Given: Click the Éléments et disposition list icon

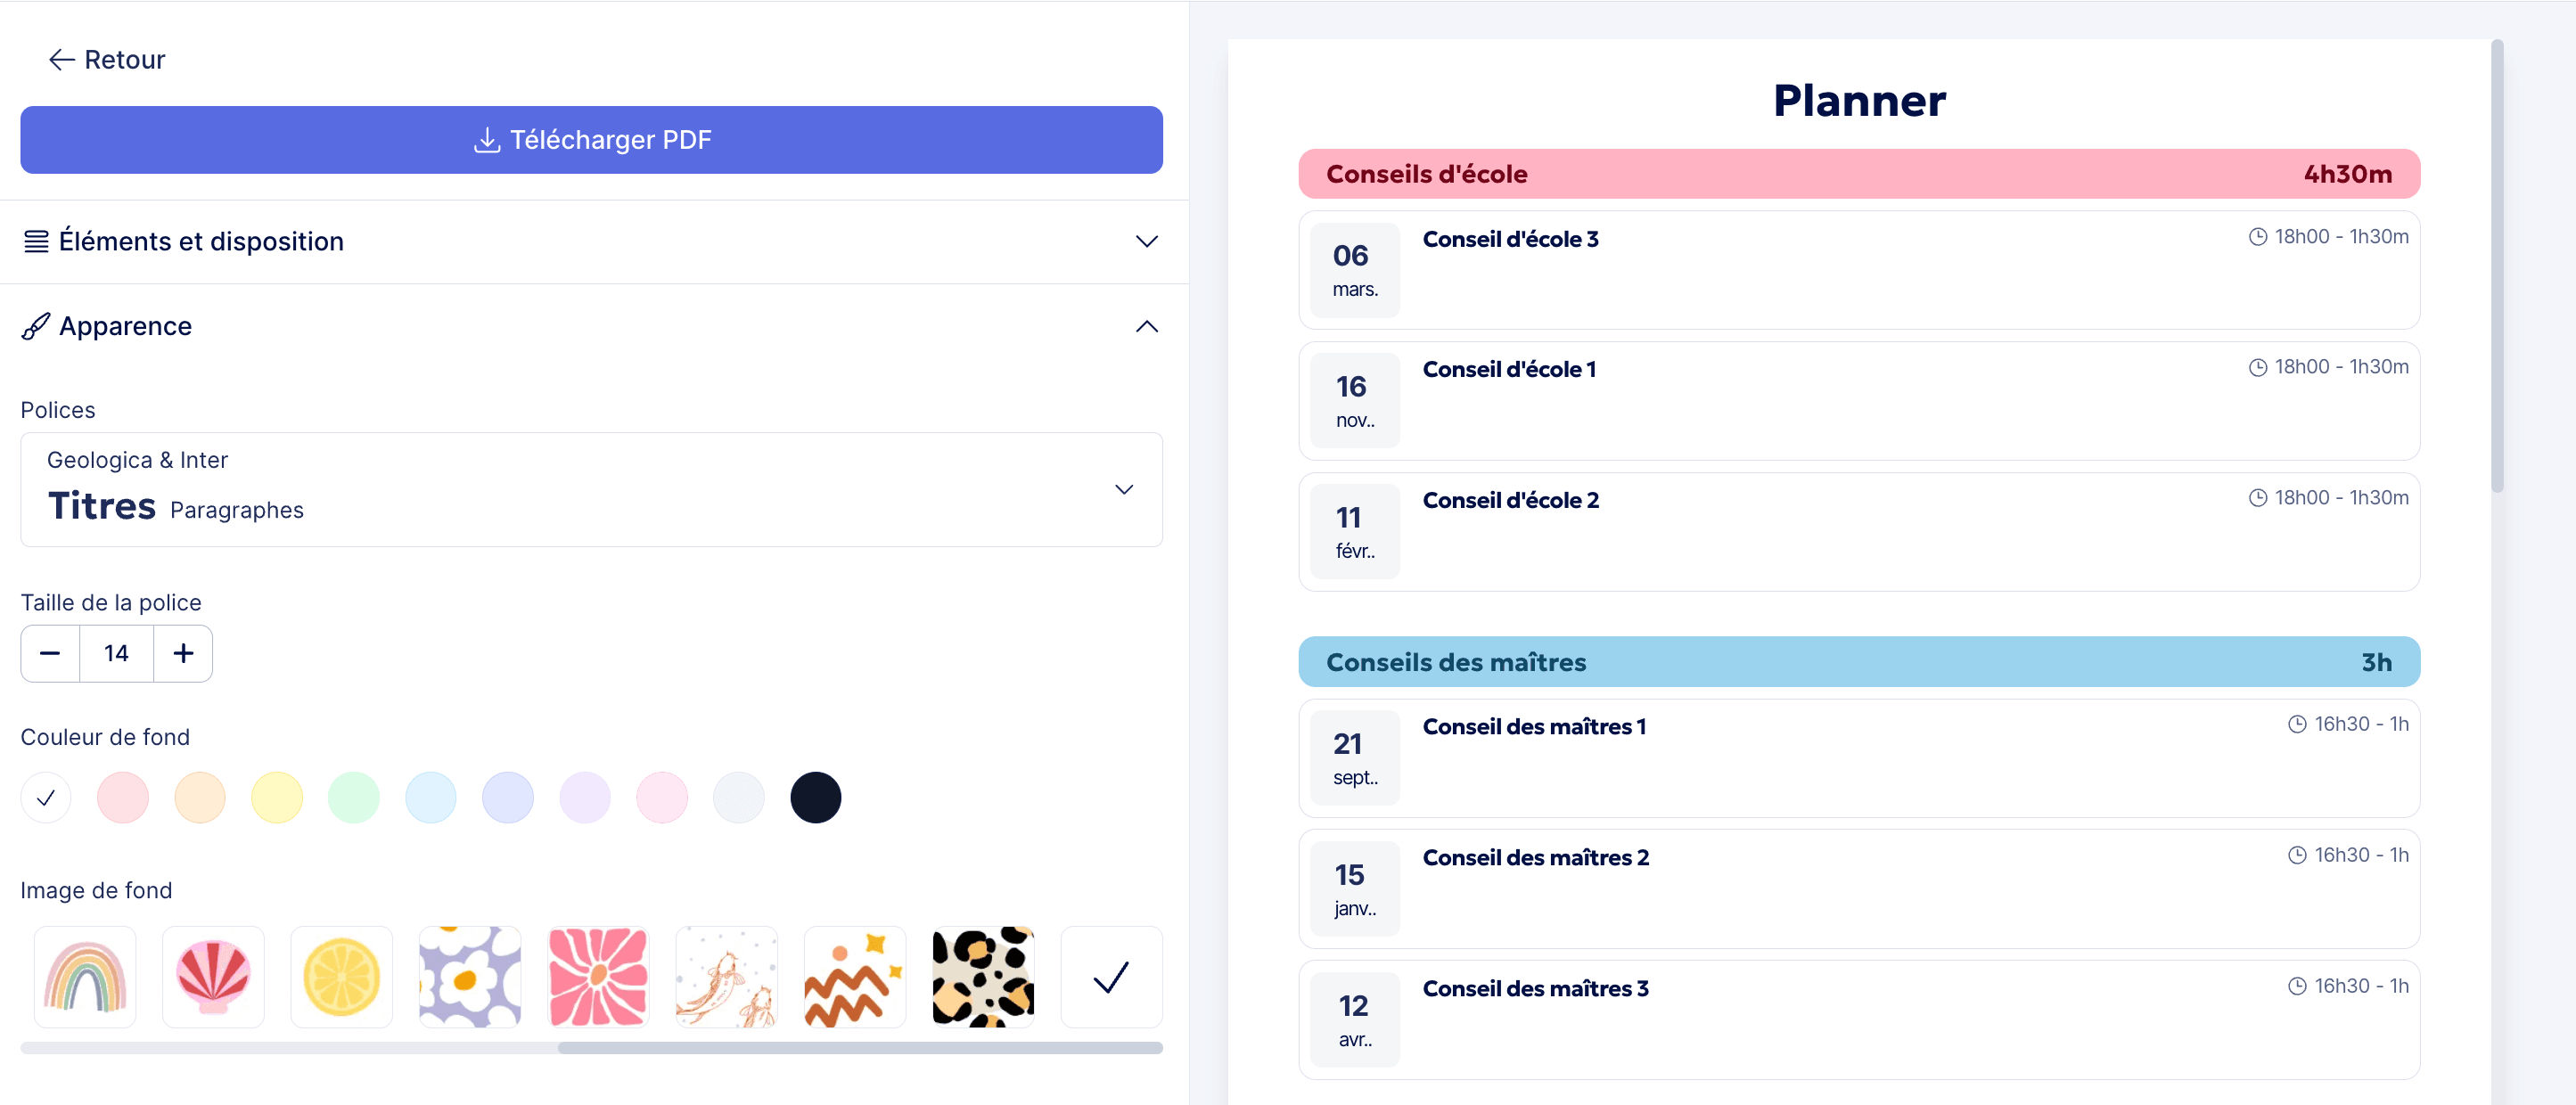Looking at the screenshot, I should point(36,241).
